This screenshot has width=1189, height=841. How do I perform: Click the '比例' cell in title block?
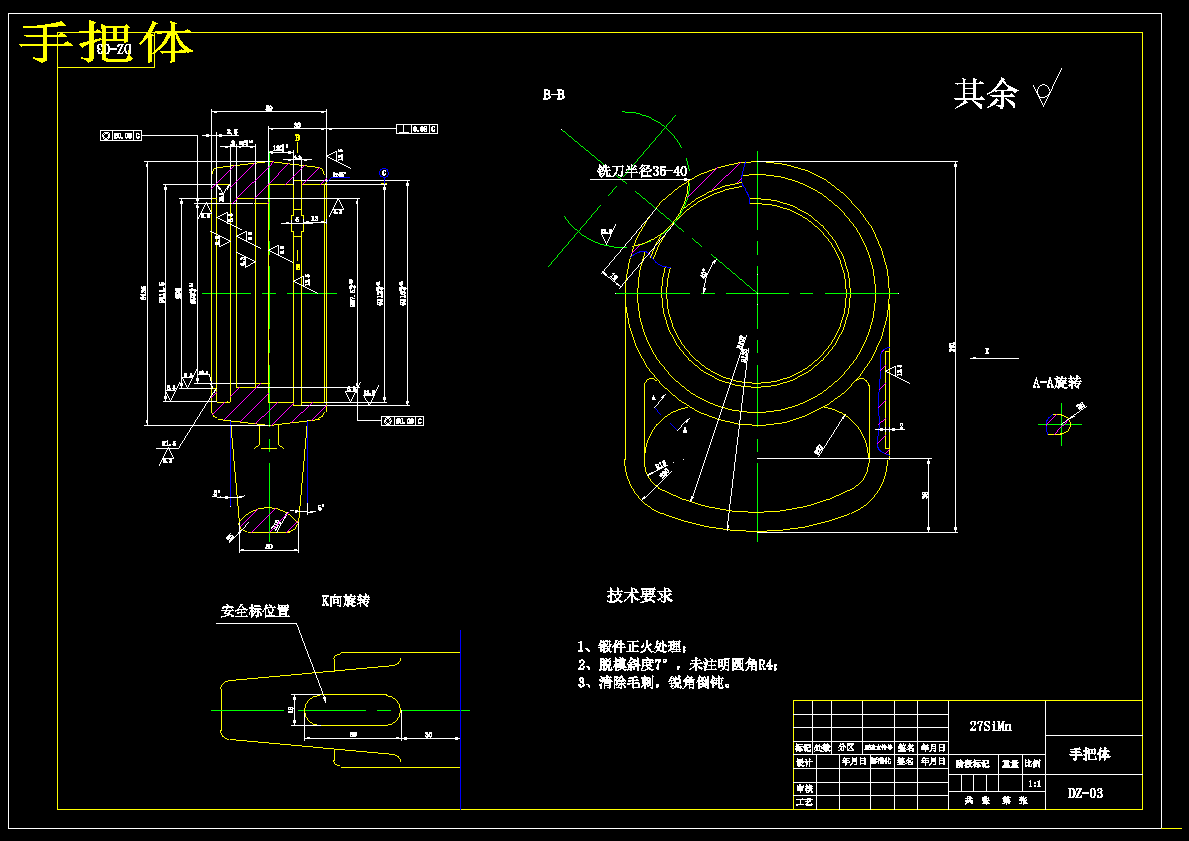coord(1034,764)
